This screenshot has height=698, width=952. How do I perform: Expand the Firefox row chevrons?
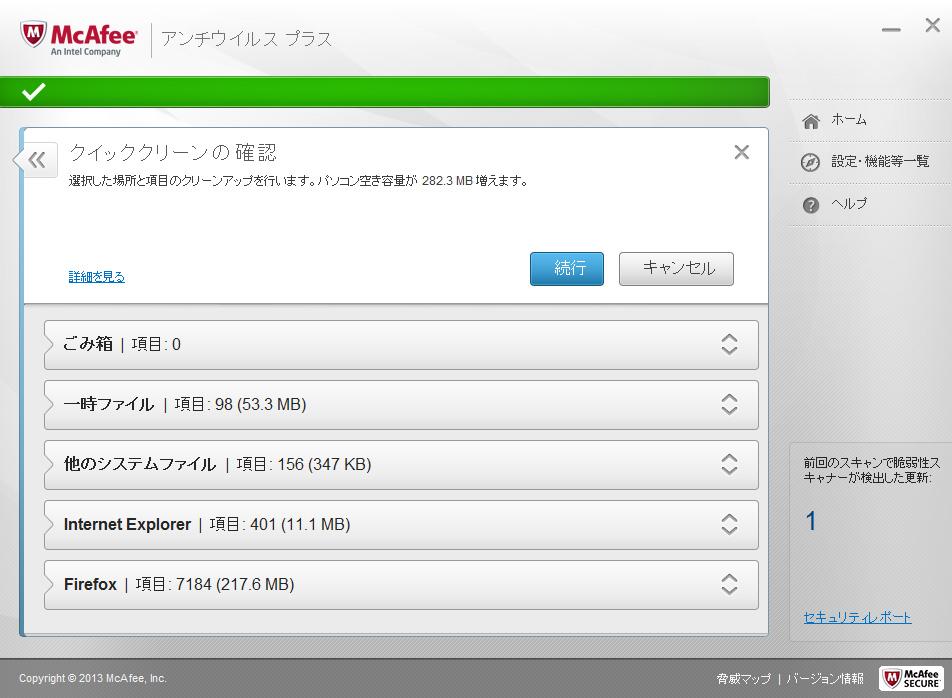coord(729,584)
